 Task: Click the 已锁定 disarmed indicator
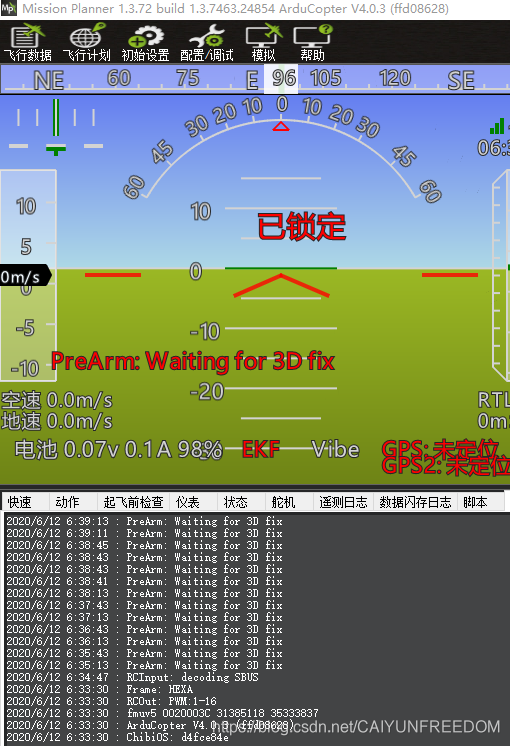click(x=301, y=226)
